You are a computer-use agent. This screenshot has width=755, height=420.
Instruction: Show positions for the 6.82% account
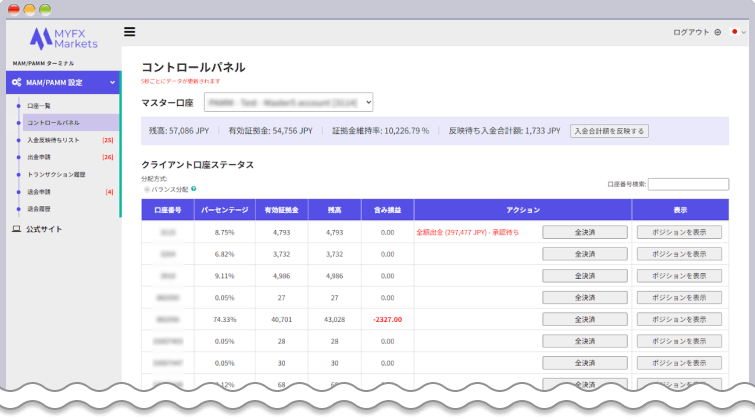679,254
